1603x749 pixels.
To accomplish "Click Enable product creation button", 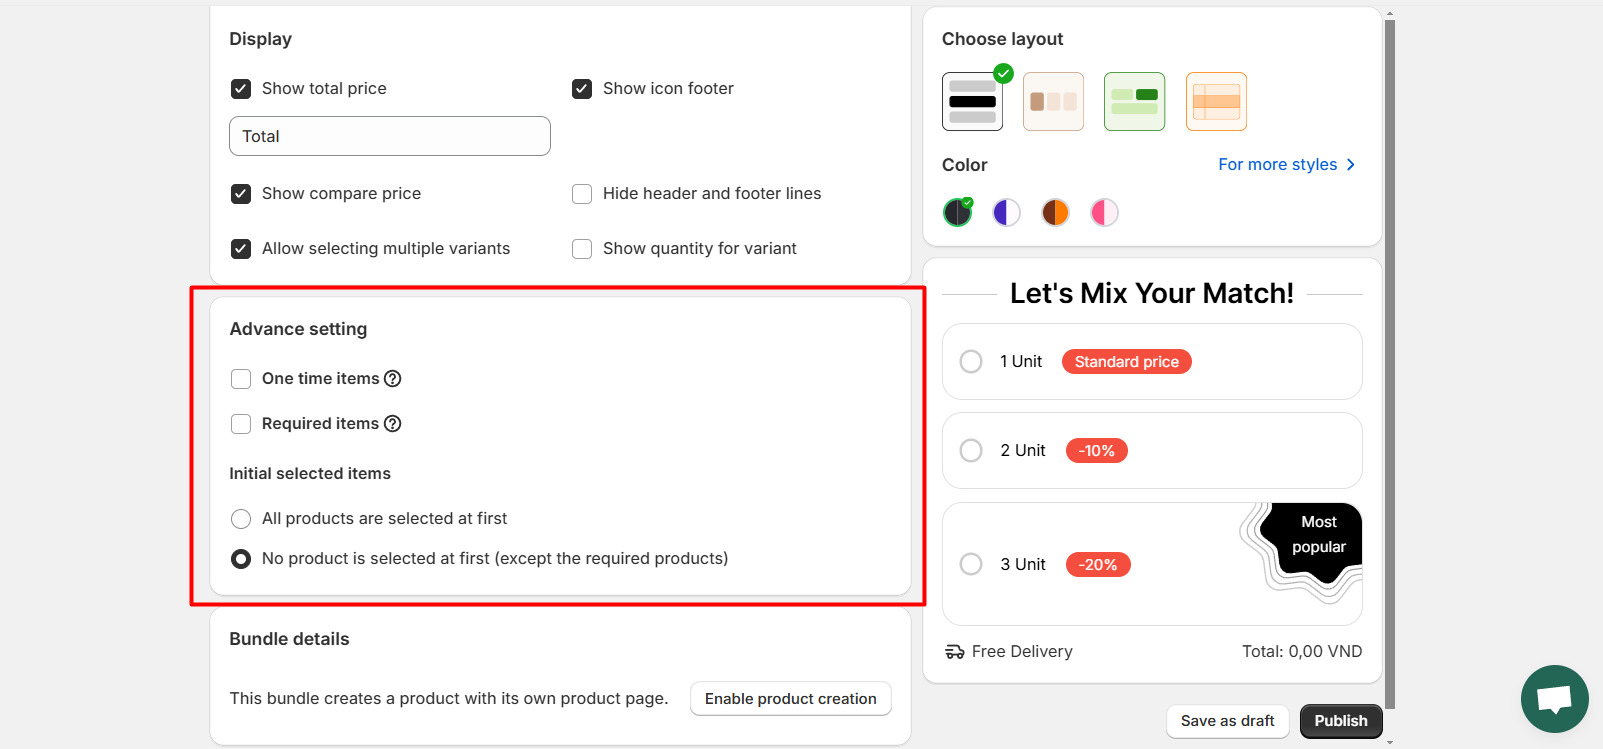I will click(x=790, y=699).
